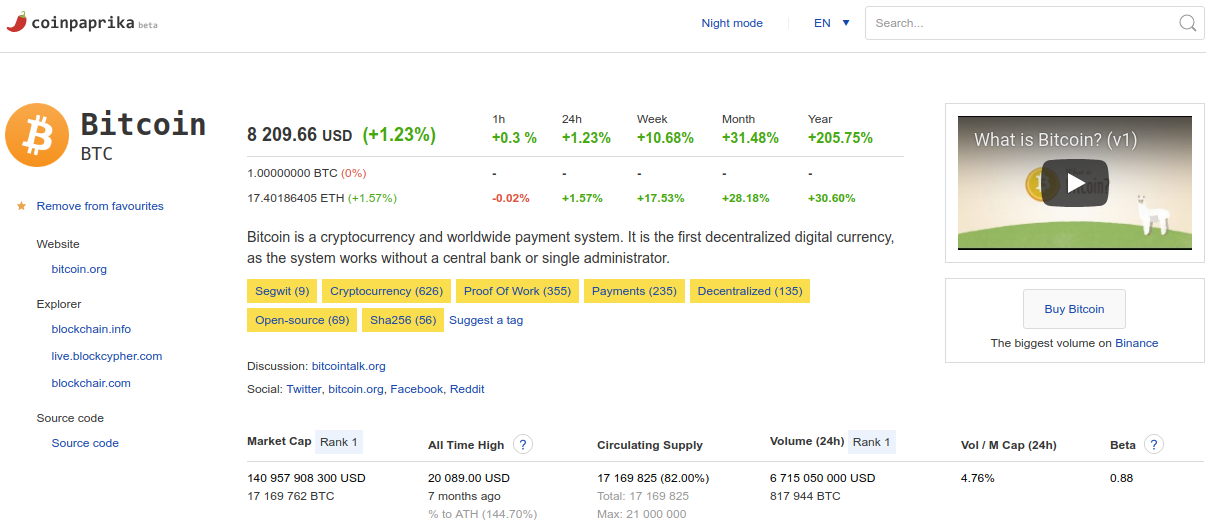Click the % to ATH (144.70%) text
Image resolution: width=1206 pixels, height=532 pixels.
pos(482,514)
